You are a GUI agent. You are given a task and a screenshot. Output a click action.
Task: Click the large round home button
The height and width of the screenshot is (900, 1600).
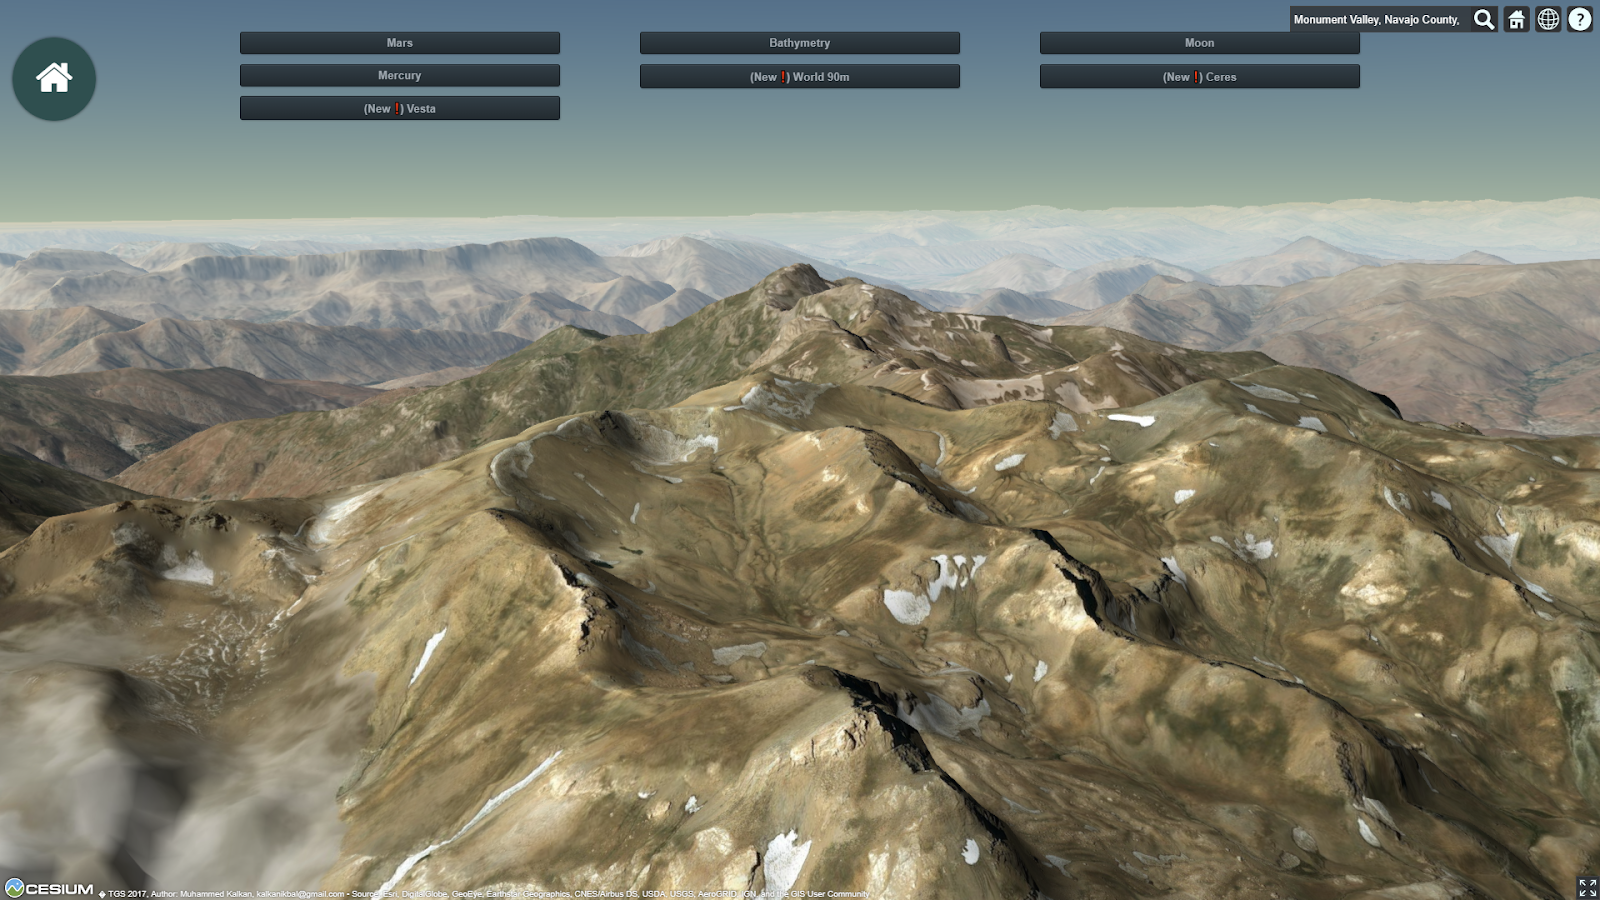[54, 79]
